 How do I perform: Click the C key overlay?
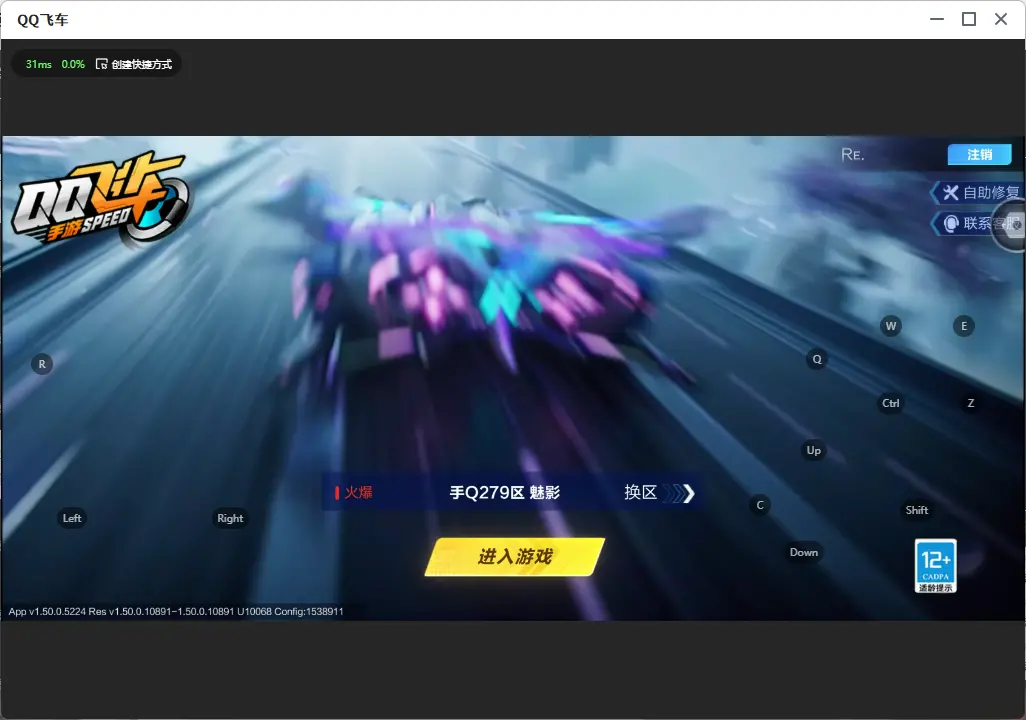click(x=760, y=505)
